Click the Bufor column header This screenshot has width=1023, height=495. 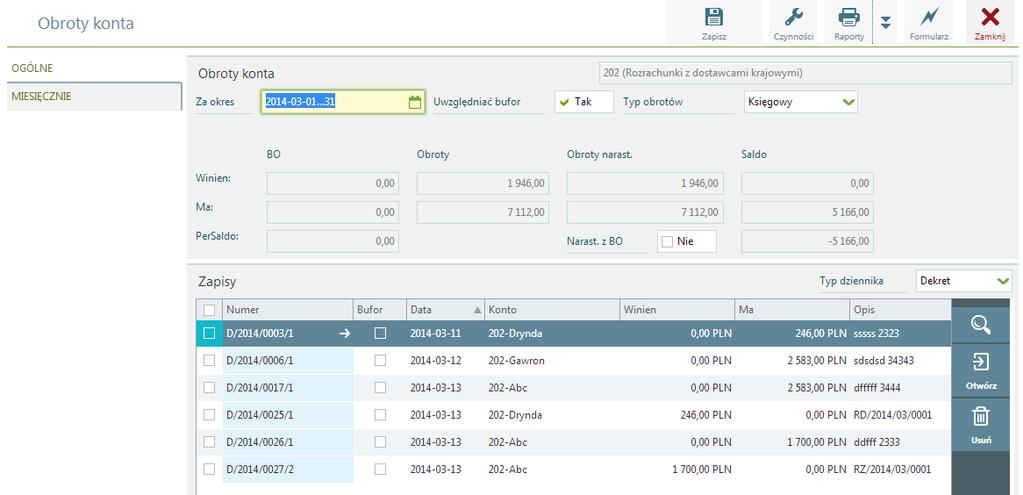pyautogui.click(x=380, y=310)
